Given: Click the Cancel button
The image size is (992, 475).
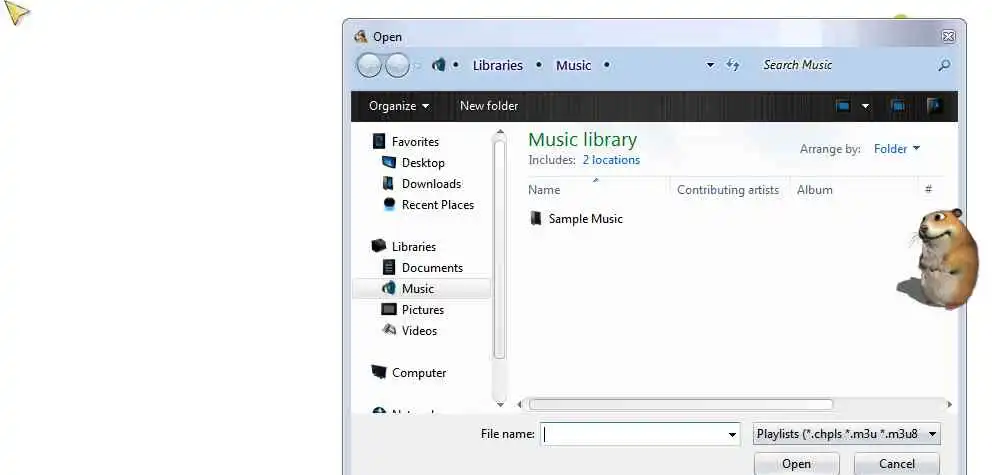Looking at the screenshot, I should (896, 464).
